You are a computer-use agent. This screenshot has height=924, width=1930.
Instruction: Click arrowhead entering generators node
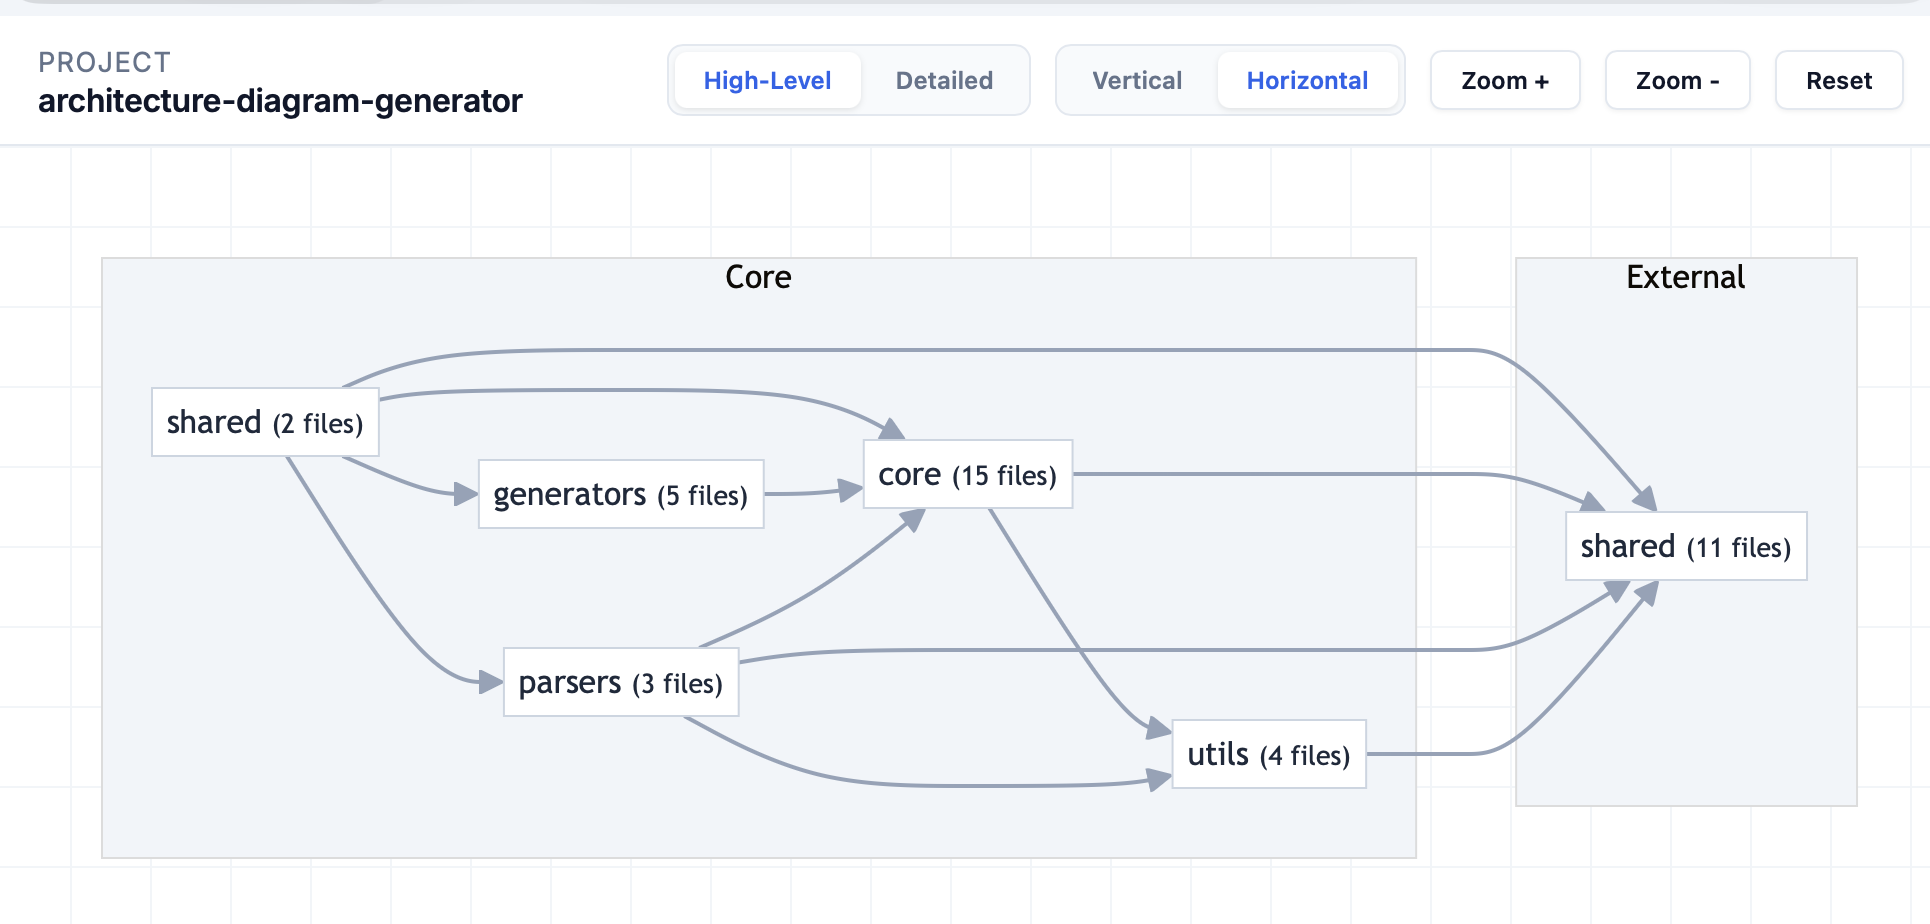pos(466,493)
